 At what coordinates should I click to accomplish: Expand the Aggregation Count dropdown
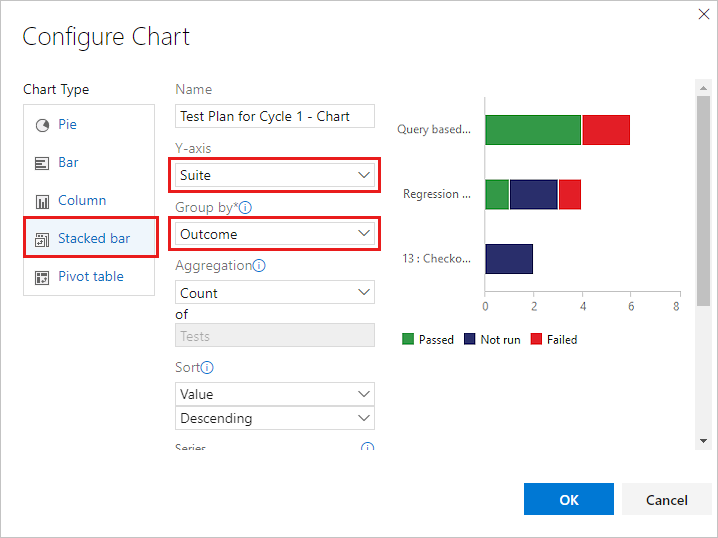275,293
